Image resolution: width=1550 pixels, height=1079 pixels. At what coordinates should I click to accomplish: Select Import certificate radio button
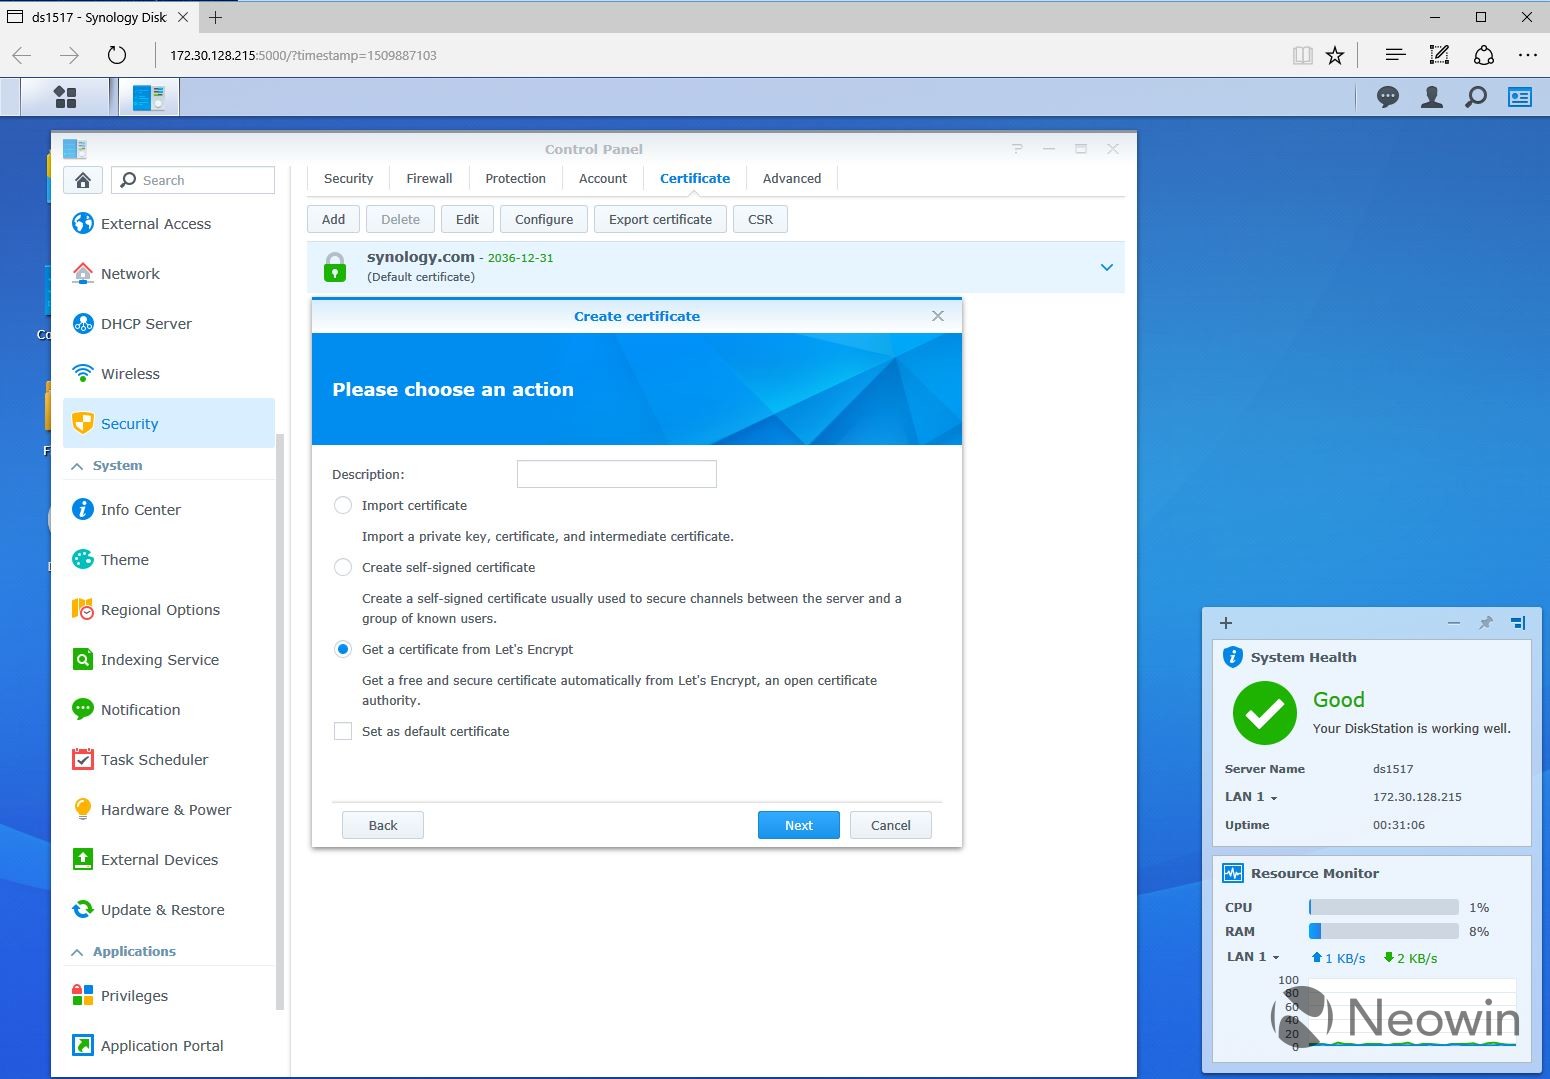[343, 505]
